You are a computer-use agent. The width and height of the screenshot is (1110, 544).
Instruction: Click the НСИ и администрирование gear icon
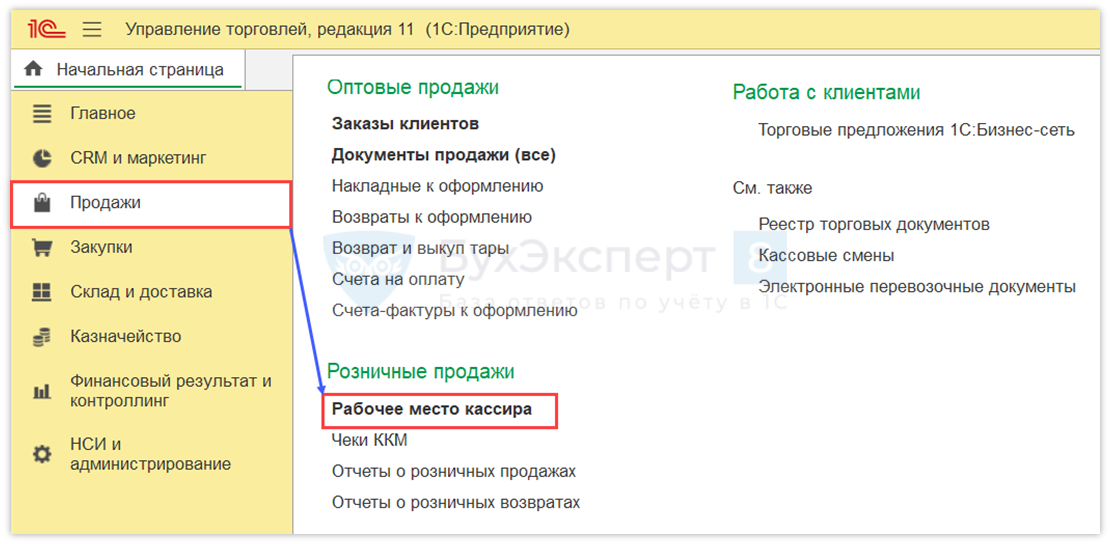click(42, 454)
